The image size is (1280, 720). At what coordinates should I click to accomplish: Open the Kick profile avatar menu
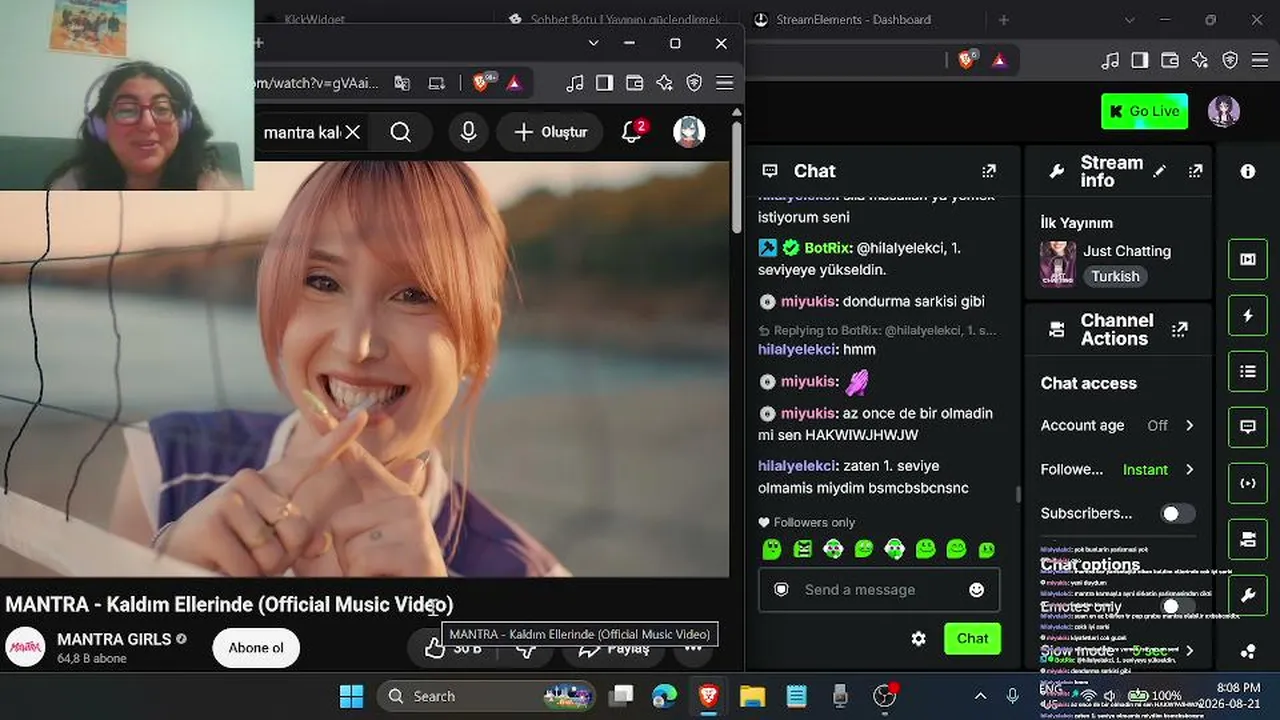tap(1224, 111)
